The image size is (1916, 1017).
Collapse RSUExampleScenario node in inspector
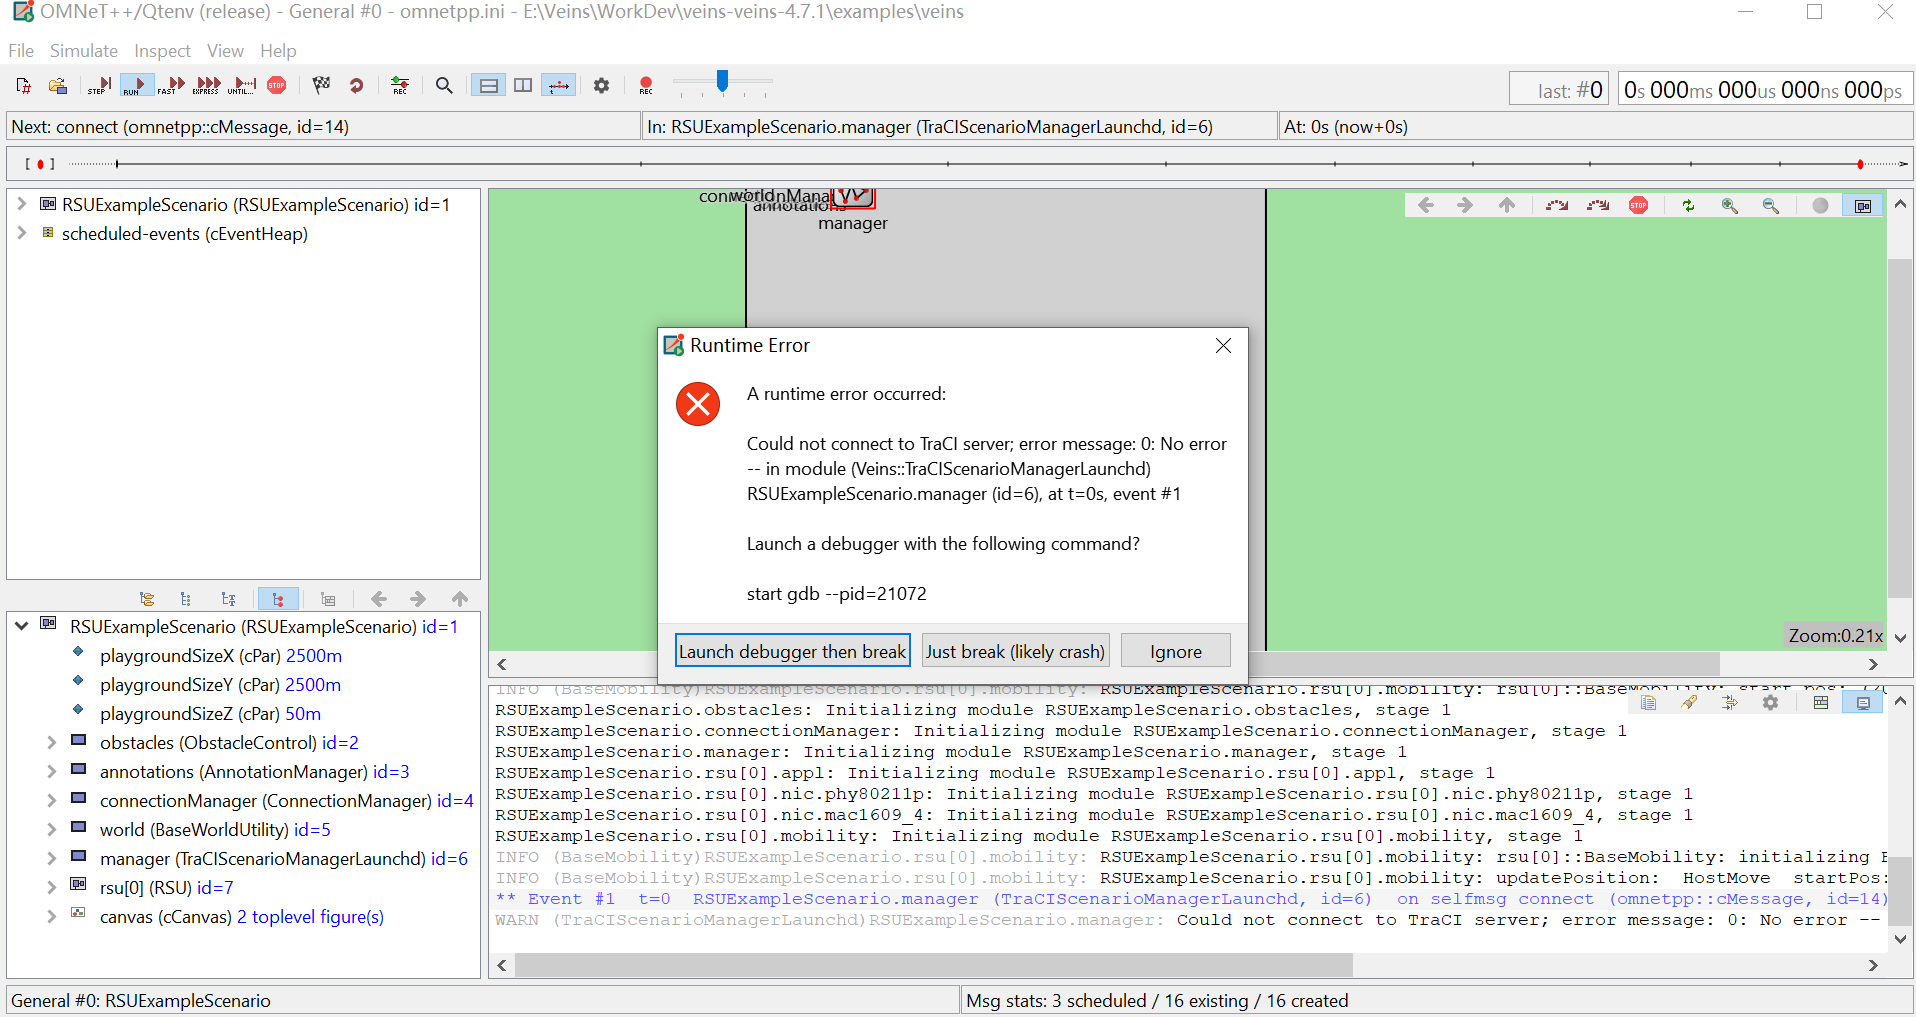(x=21, y=626)
